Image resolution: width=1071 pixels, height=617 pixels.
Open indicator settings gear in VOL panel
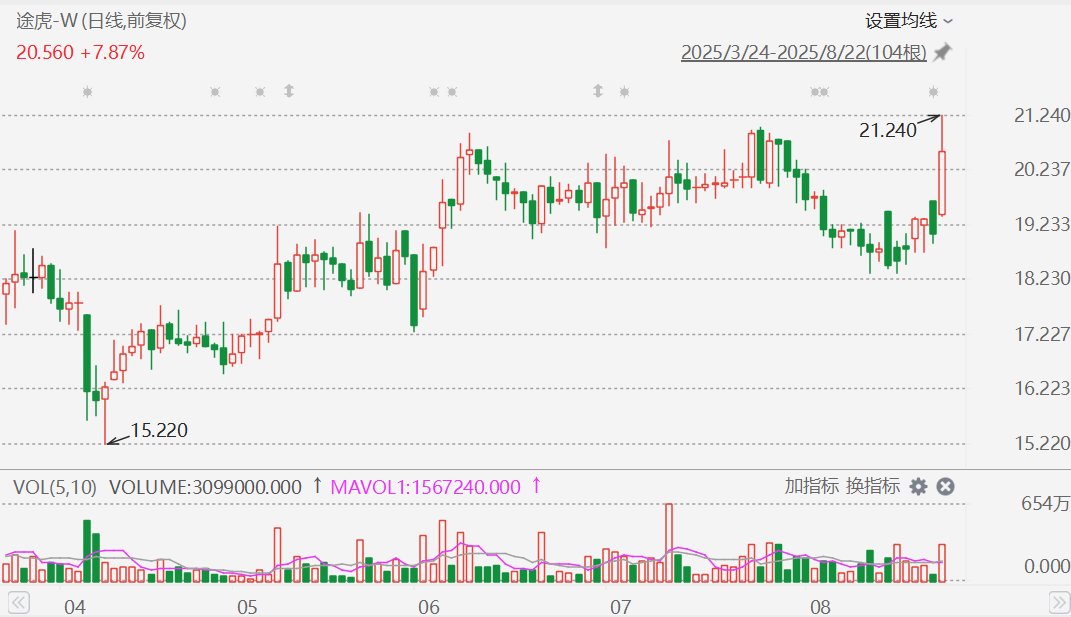tap(918, 486)
